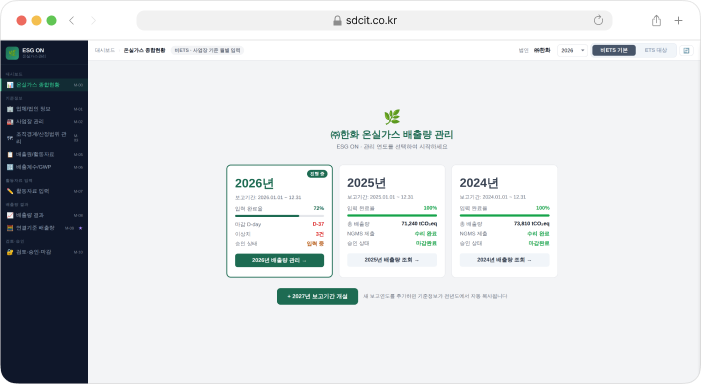This screenshot has height=384, width=701.
Task: Click the 2026년 배출량 관리 button
Action: click(x=279, y=260)
